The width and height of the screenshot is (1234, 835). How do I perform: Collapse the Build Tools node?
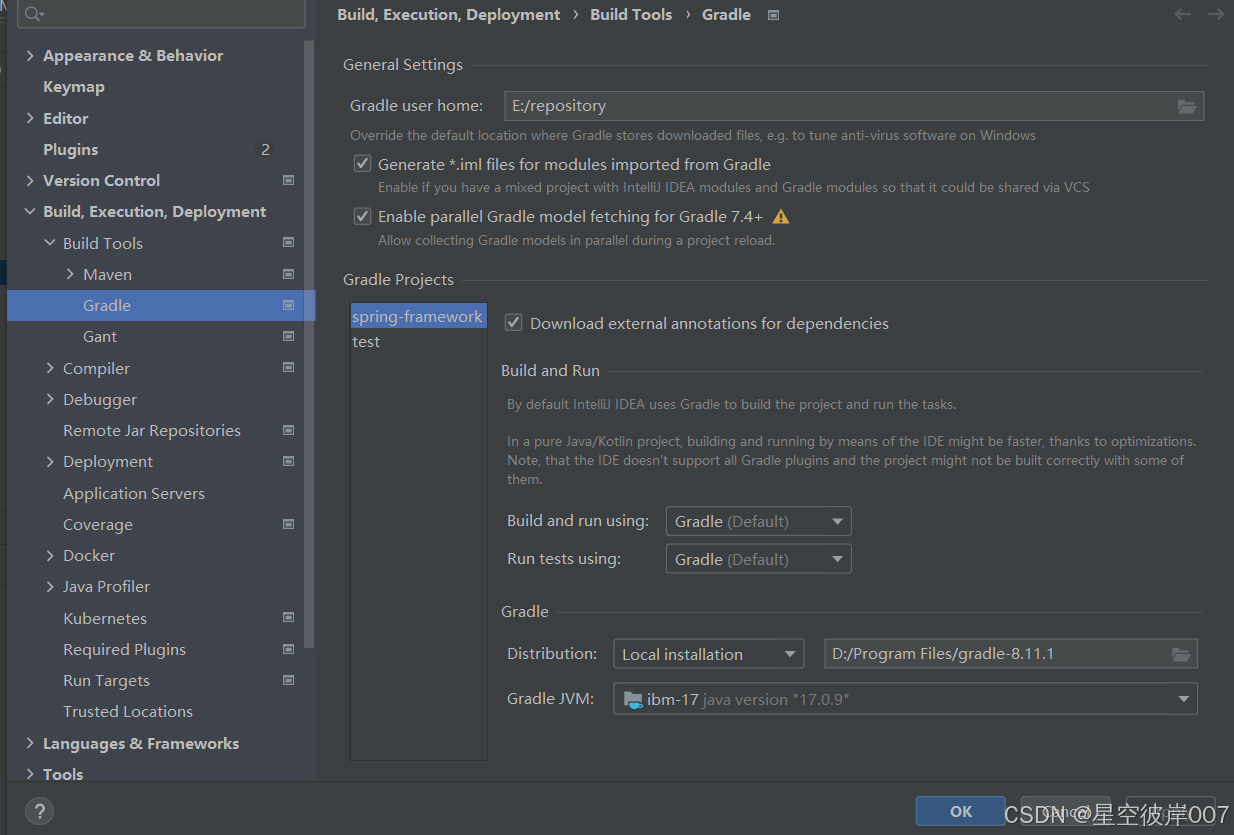click(50, 243)
